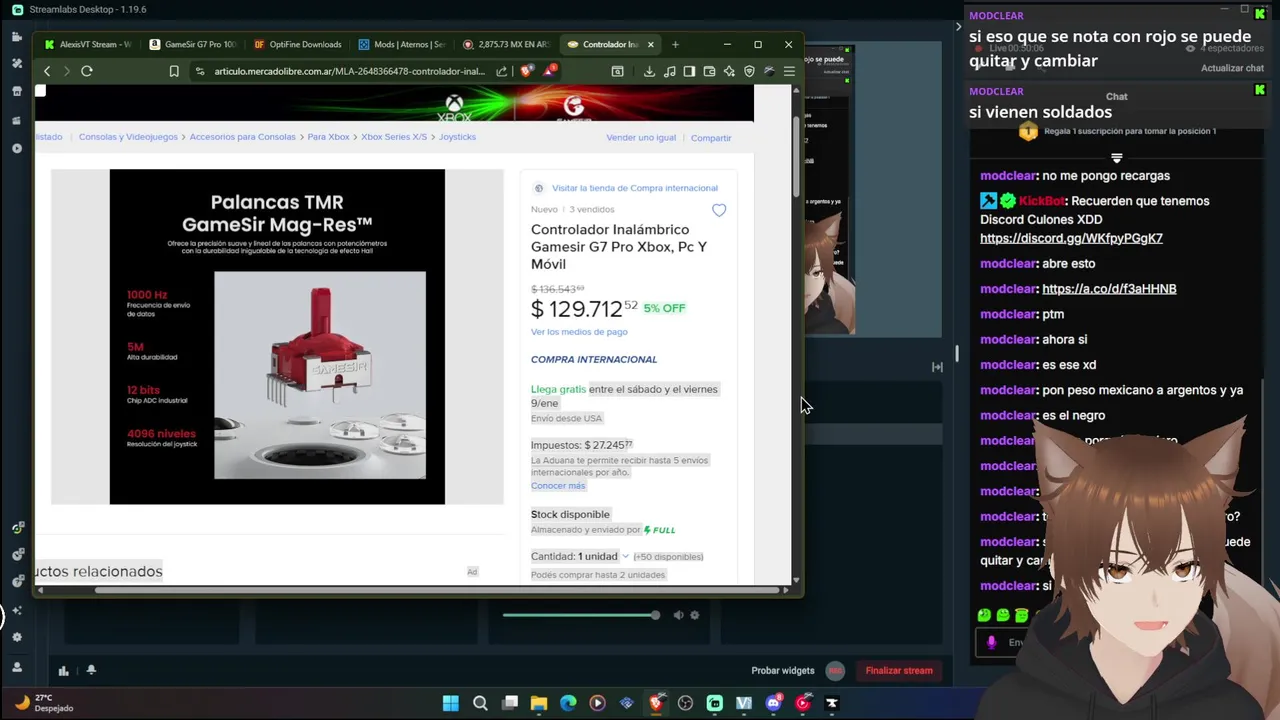
Task: Open Windows taskbar search
Action: tap(480, 703)
